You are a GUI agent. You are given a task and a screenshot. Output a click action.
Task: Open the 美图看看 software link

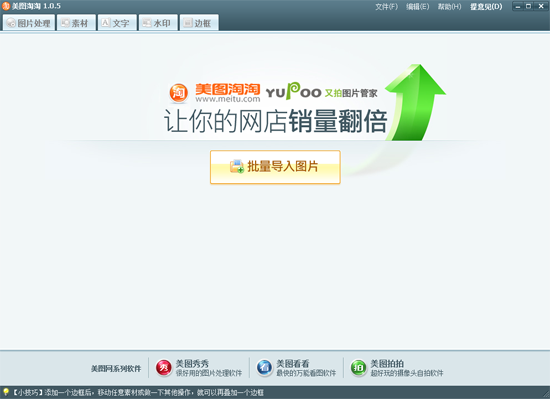click(296, 368)
